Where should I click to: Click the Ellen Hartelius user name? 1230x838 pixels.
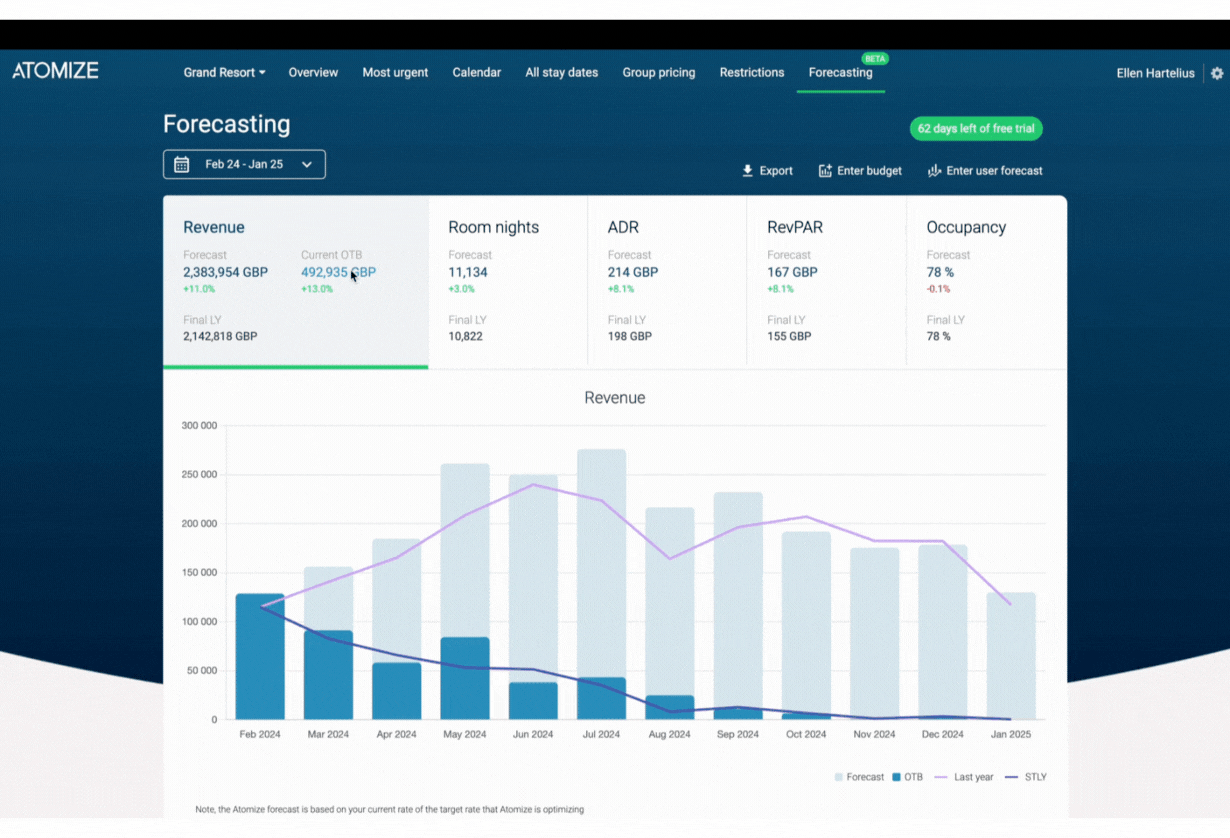[1155, 73]
